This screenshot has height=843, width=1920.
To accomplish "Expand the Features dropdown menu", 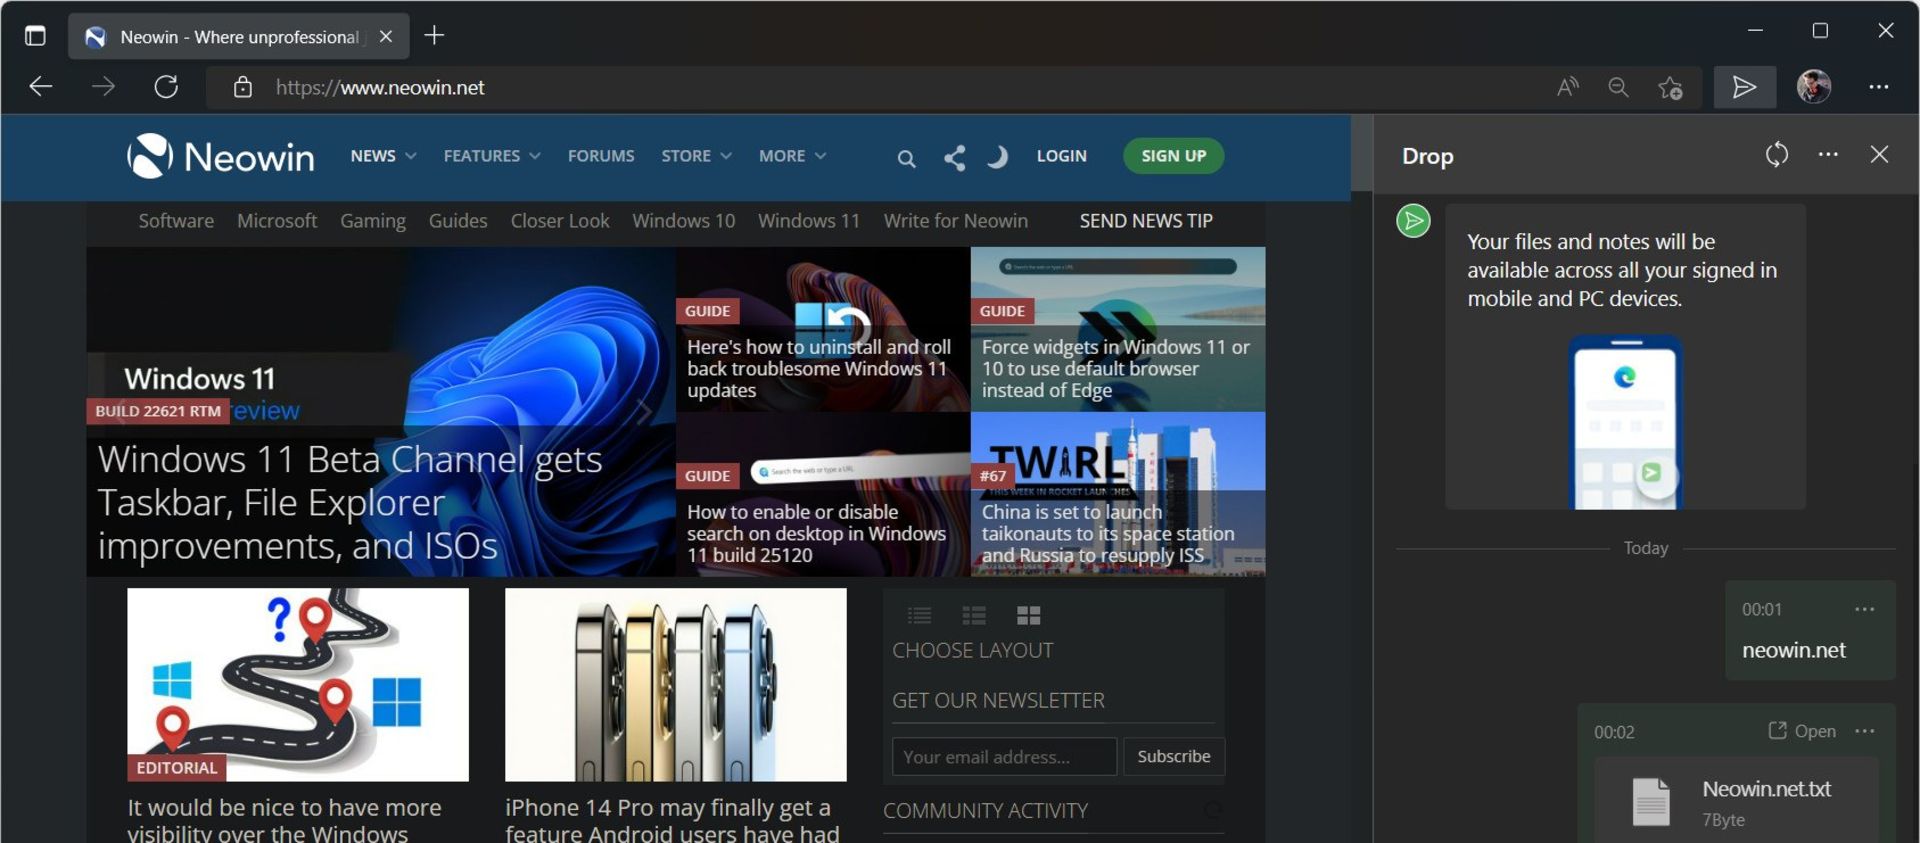I will 491,156.
